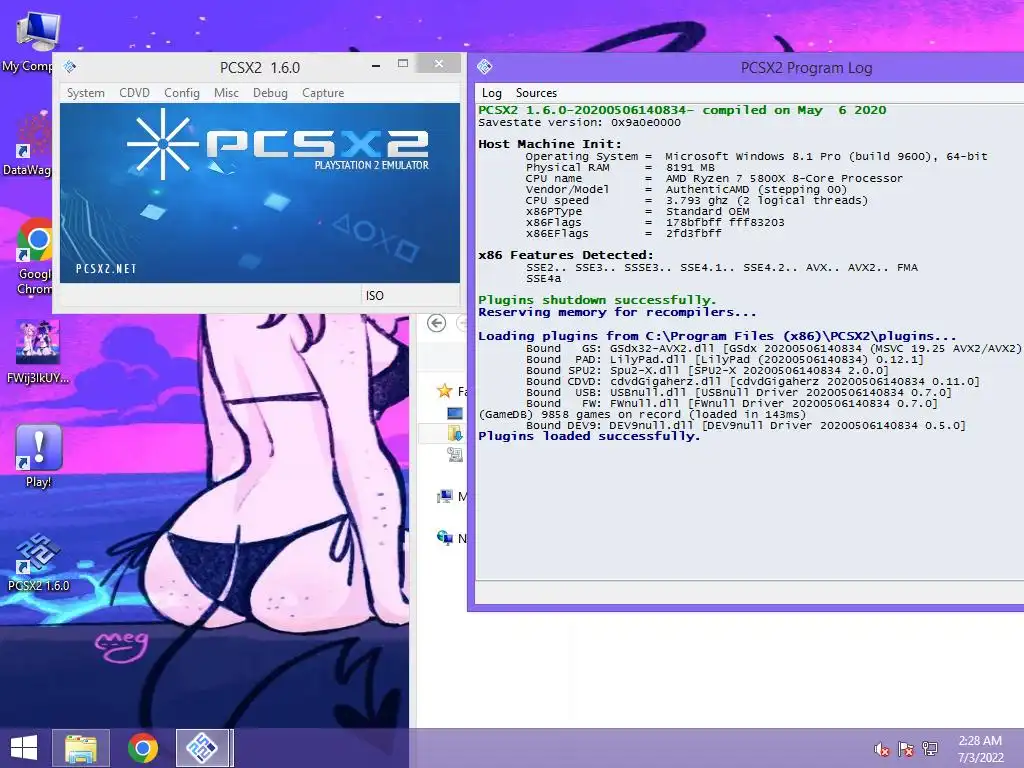
Task: Select the Downloads folder icon in Explorer sidebar
Action: point(455,433)
